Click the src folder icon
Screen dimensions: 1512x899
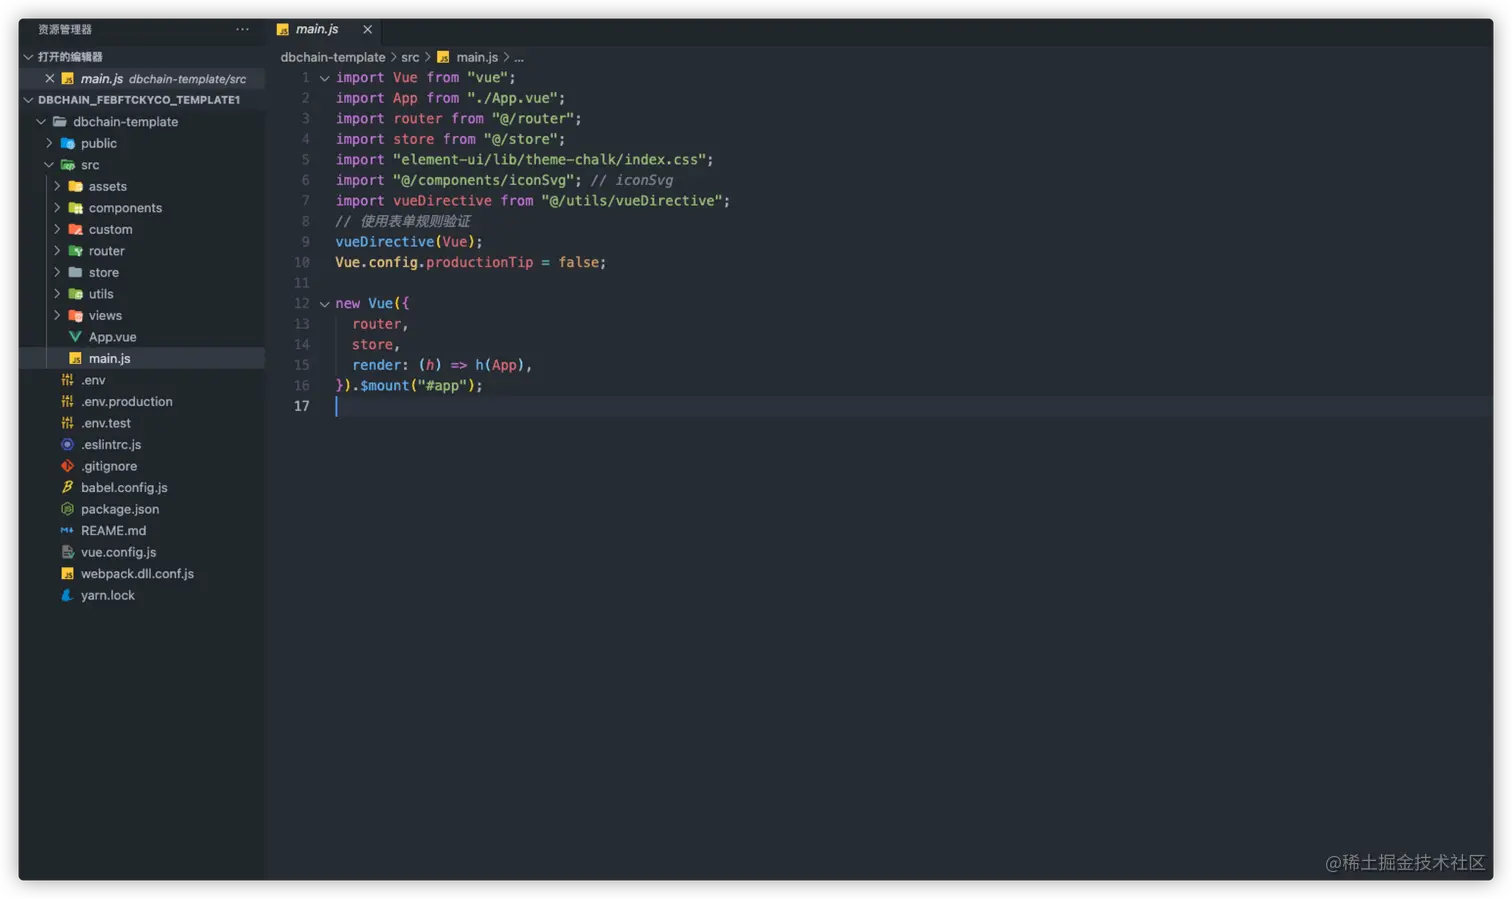[x=68, y=165]
